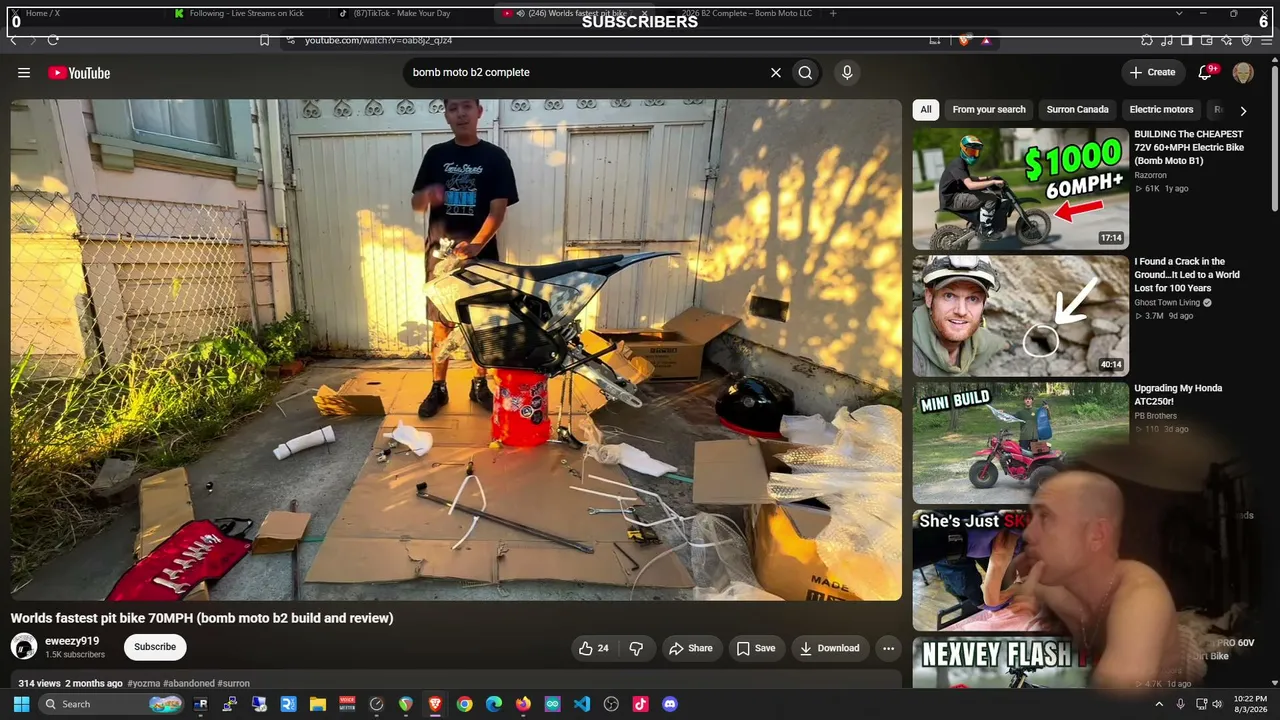This screenshot has width=1280, height=720.
Task: Open Windows Start menu
Action: (x=21, y=704)
